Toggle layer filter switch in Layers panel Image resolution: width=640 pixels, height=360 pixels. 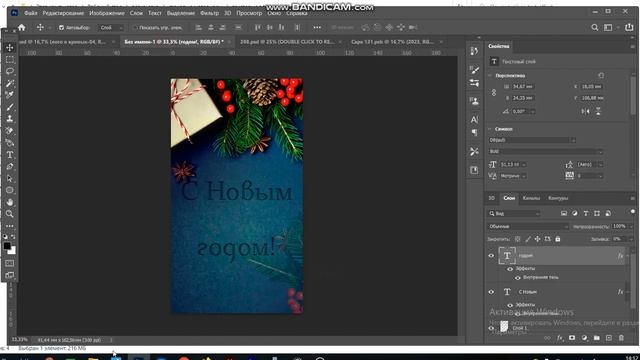(633, 212)
